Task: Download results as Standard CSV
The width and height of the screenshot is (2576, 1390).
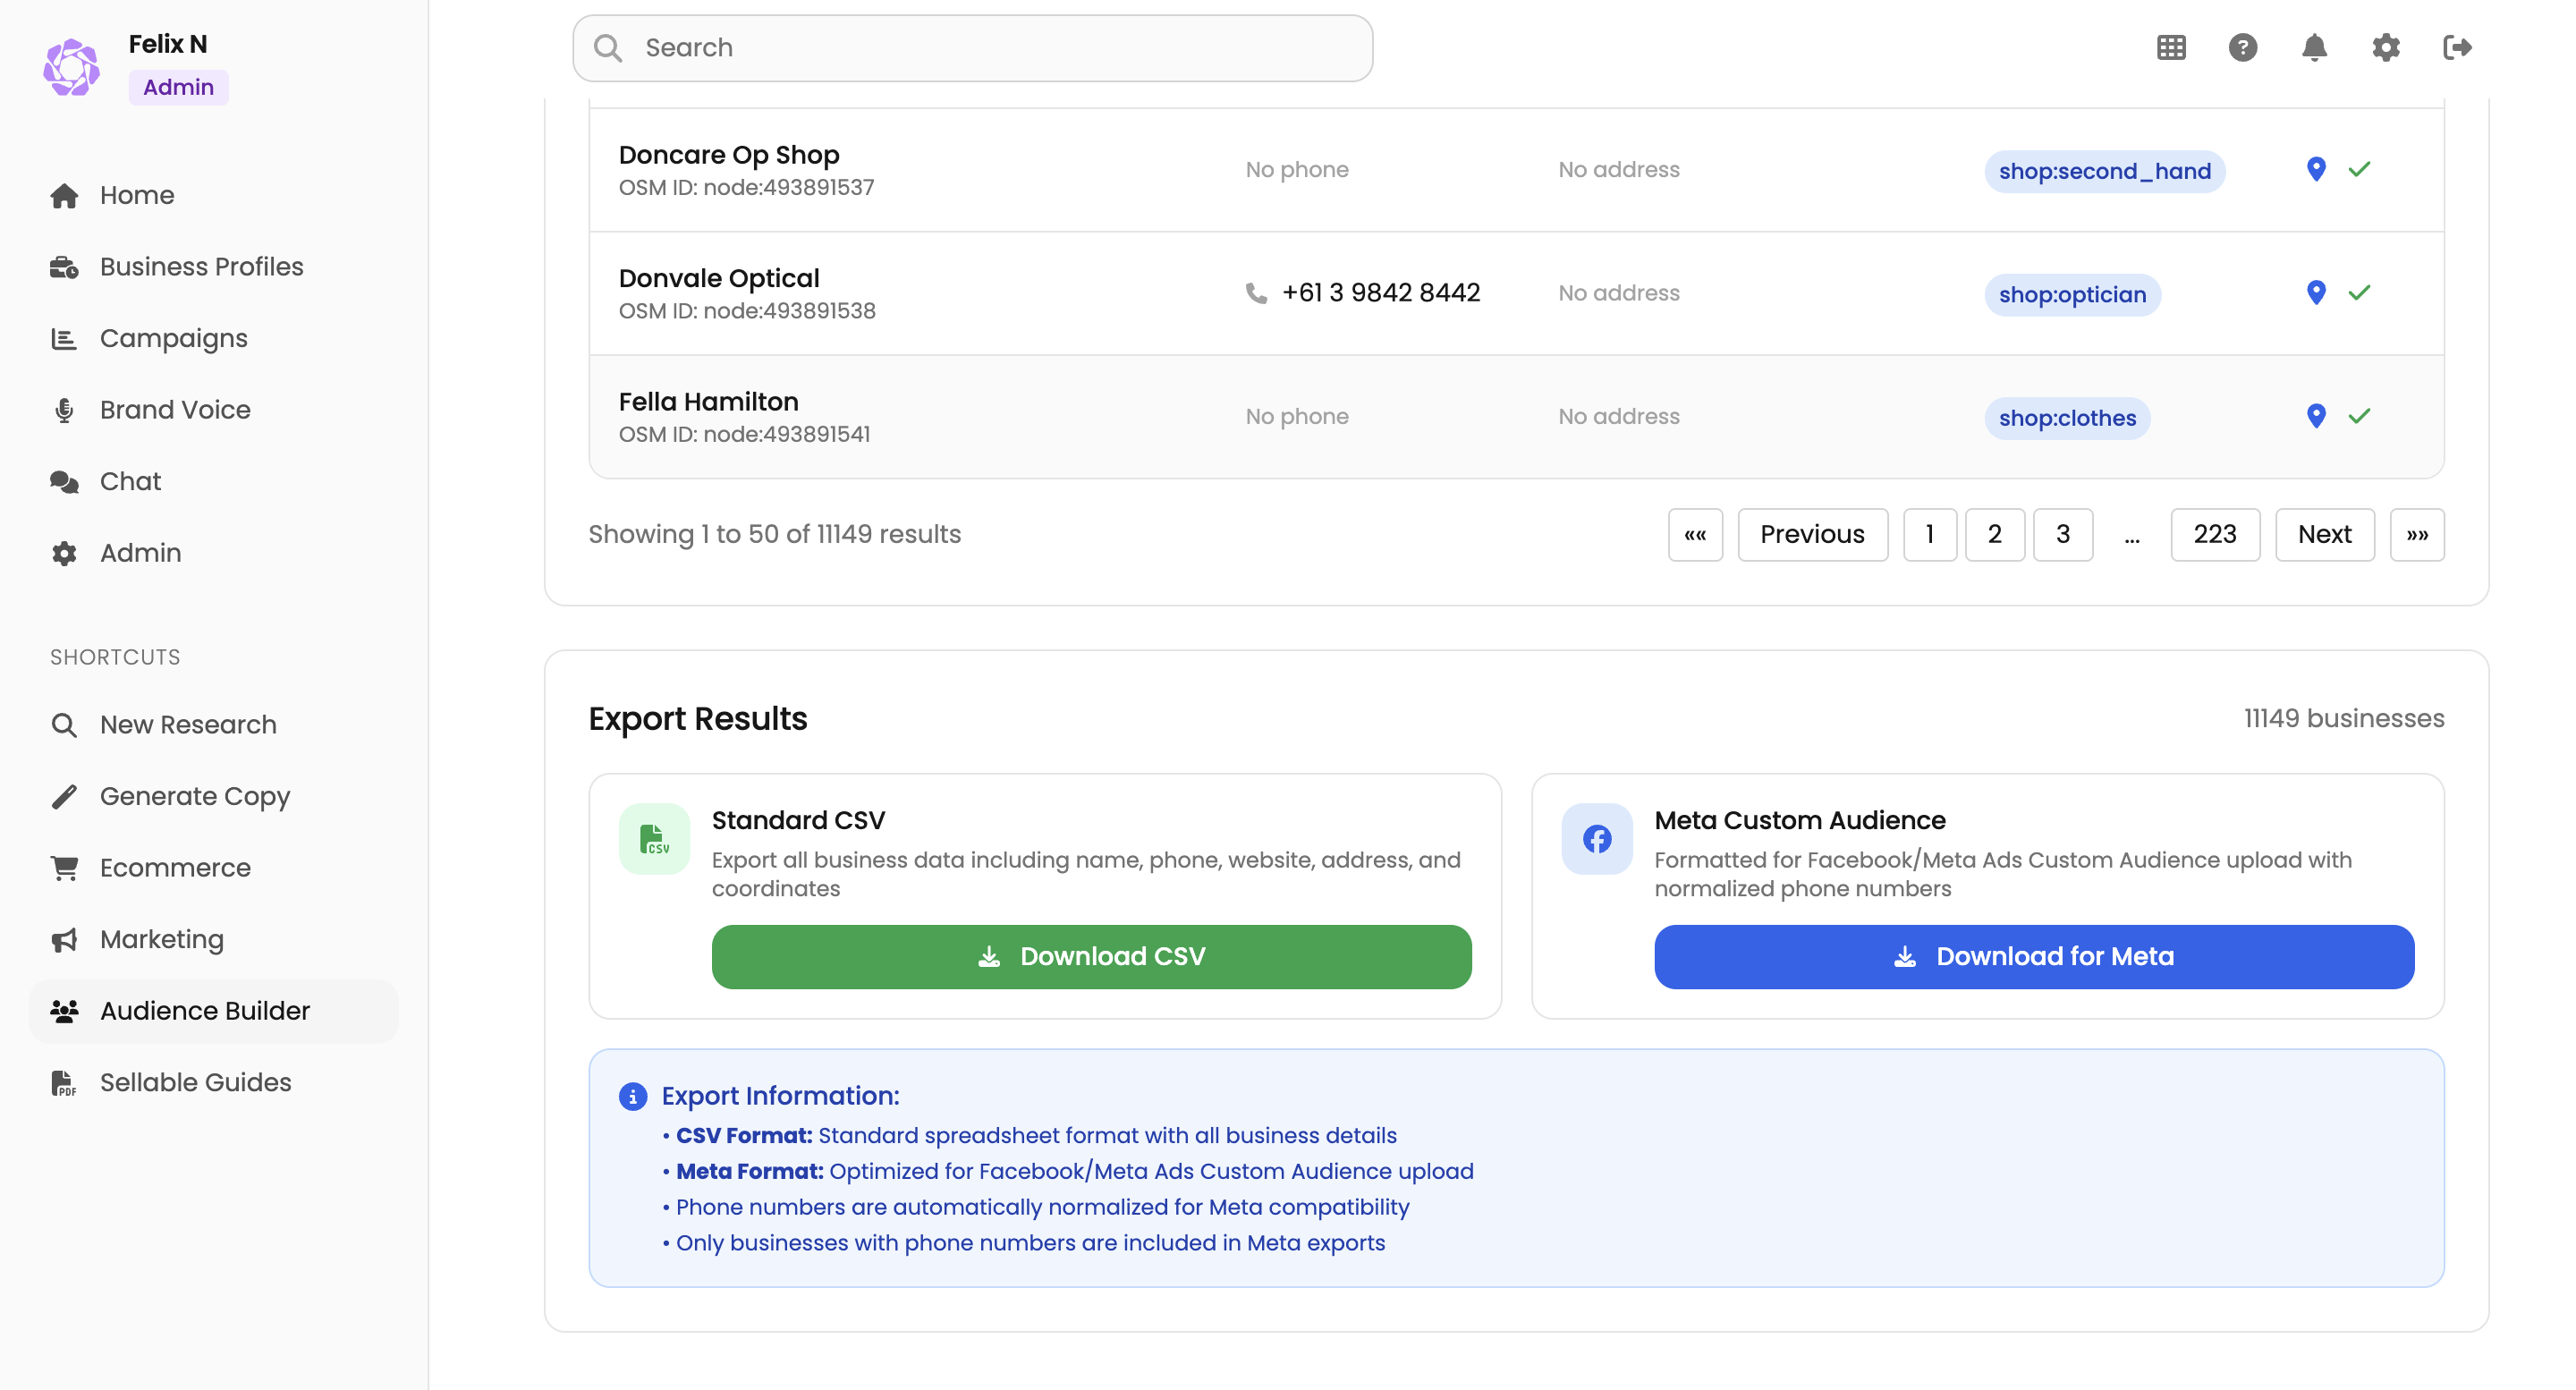Action: (1091, 956)
